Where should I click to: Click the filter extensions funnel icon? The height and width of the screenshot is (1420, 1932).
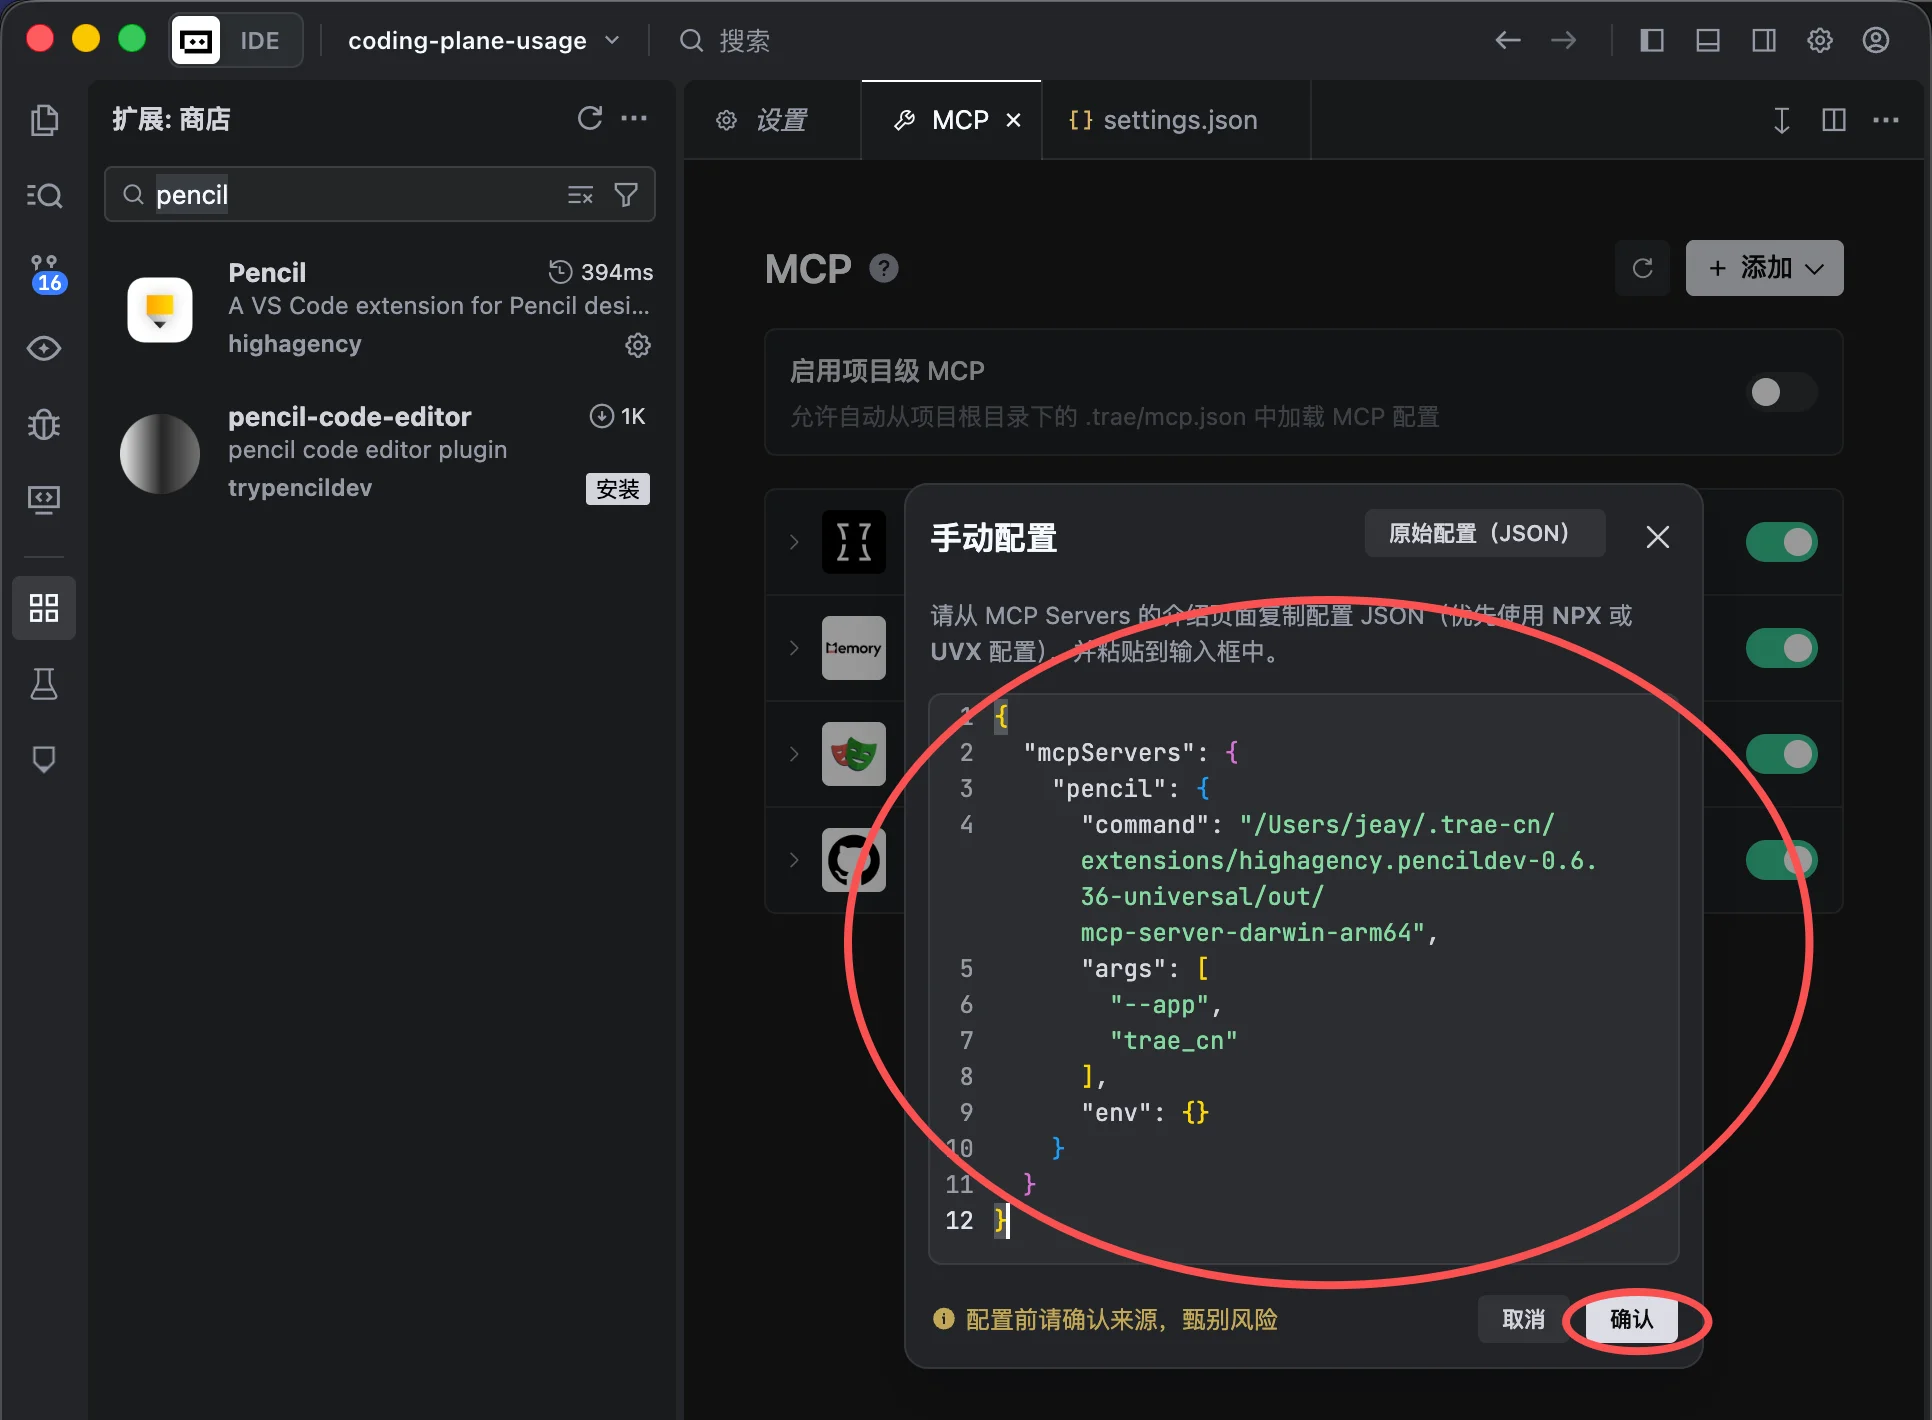coord(626,195)
